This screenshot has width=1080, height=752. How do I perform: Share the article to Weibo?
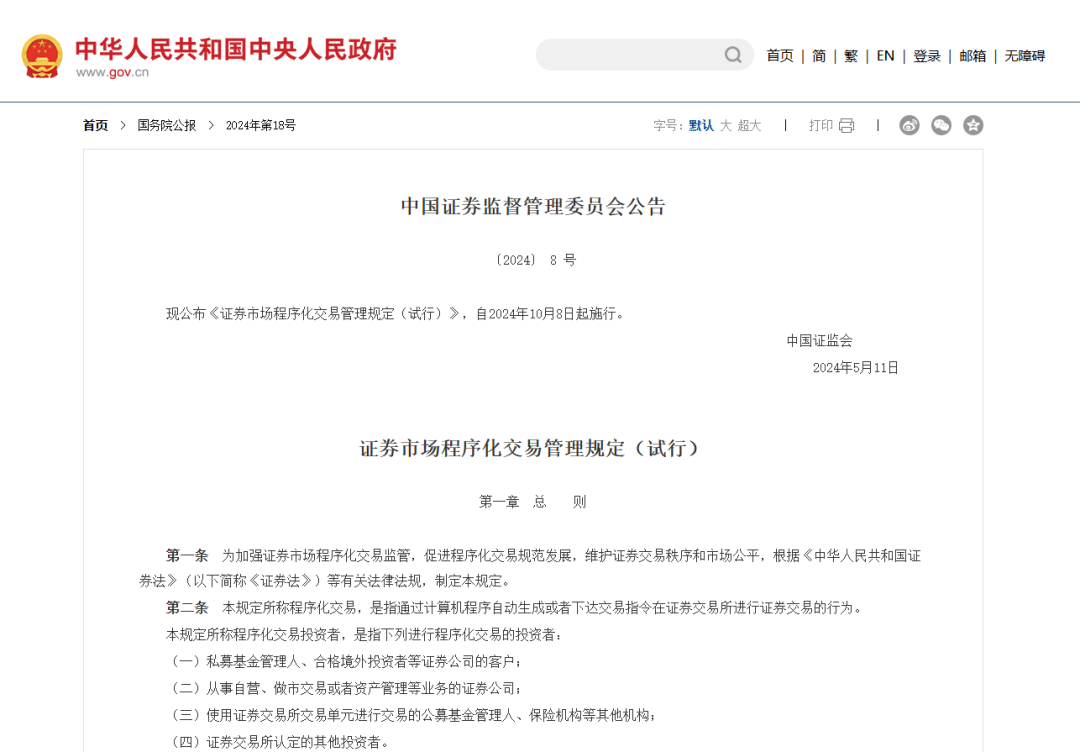[x=909, y=125]
